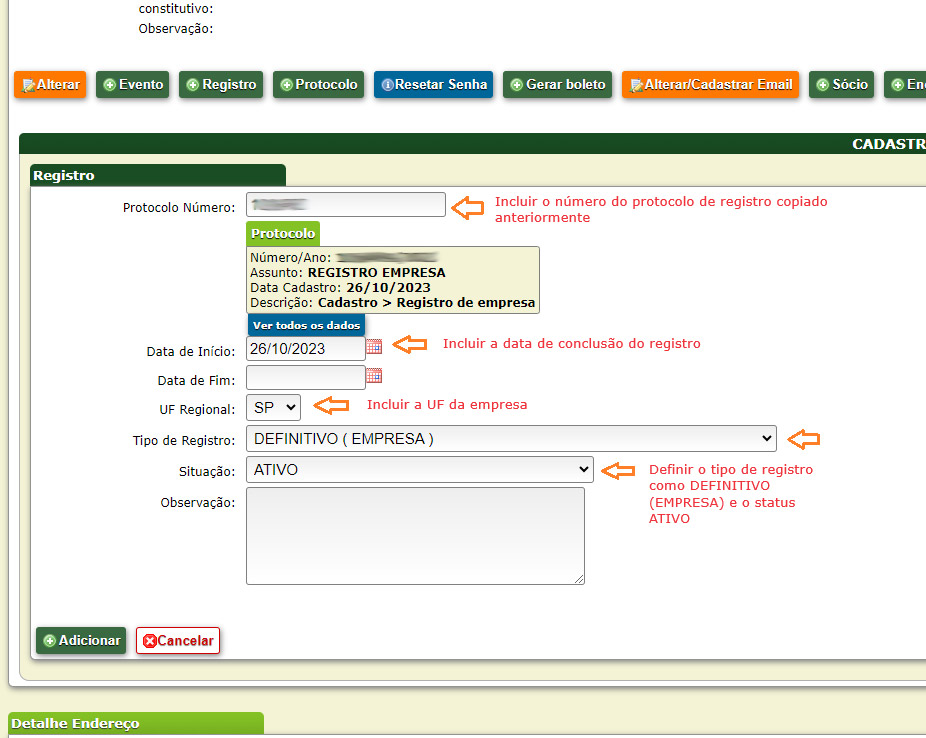926x738 pixels.
Task: Open calendar icon beside Data de Início
Action: [374, 347]
